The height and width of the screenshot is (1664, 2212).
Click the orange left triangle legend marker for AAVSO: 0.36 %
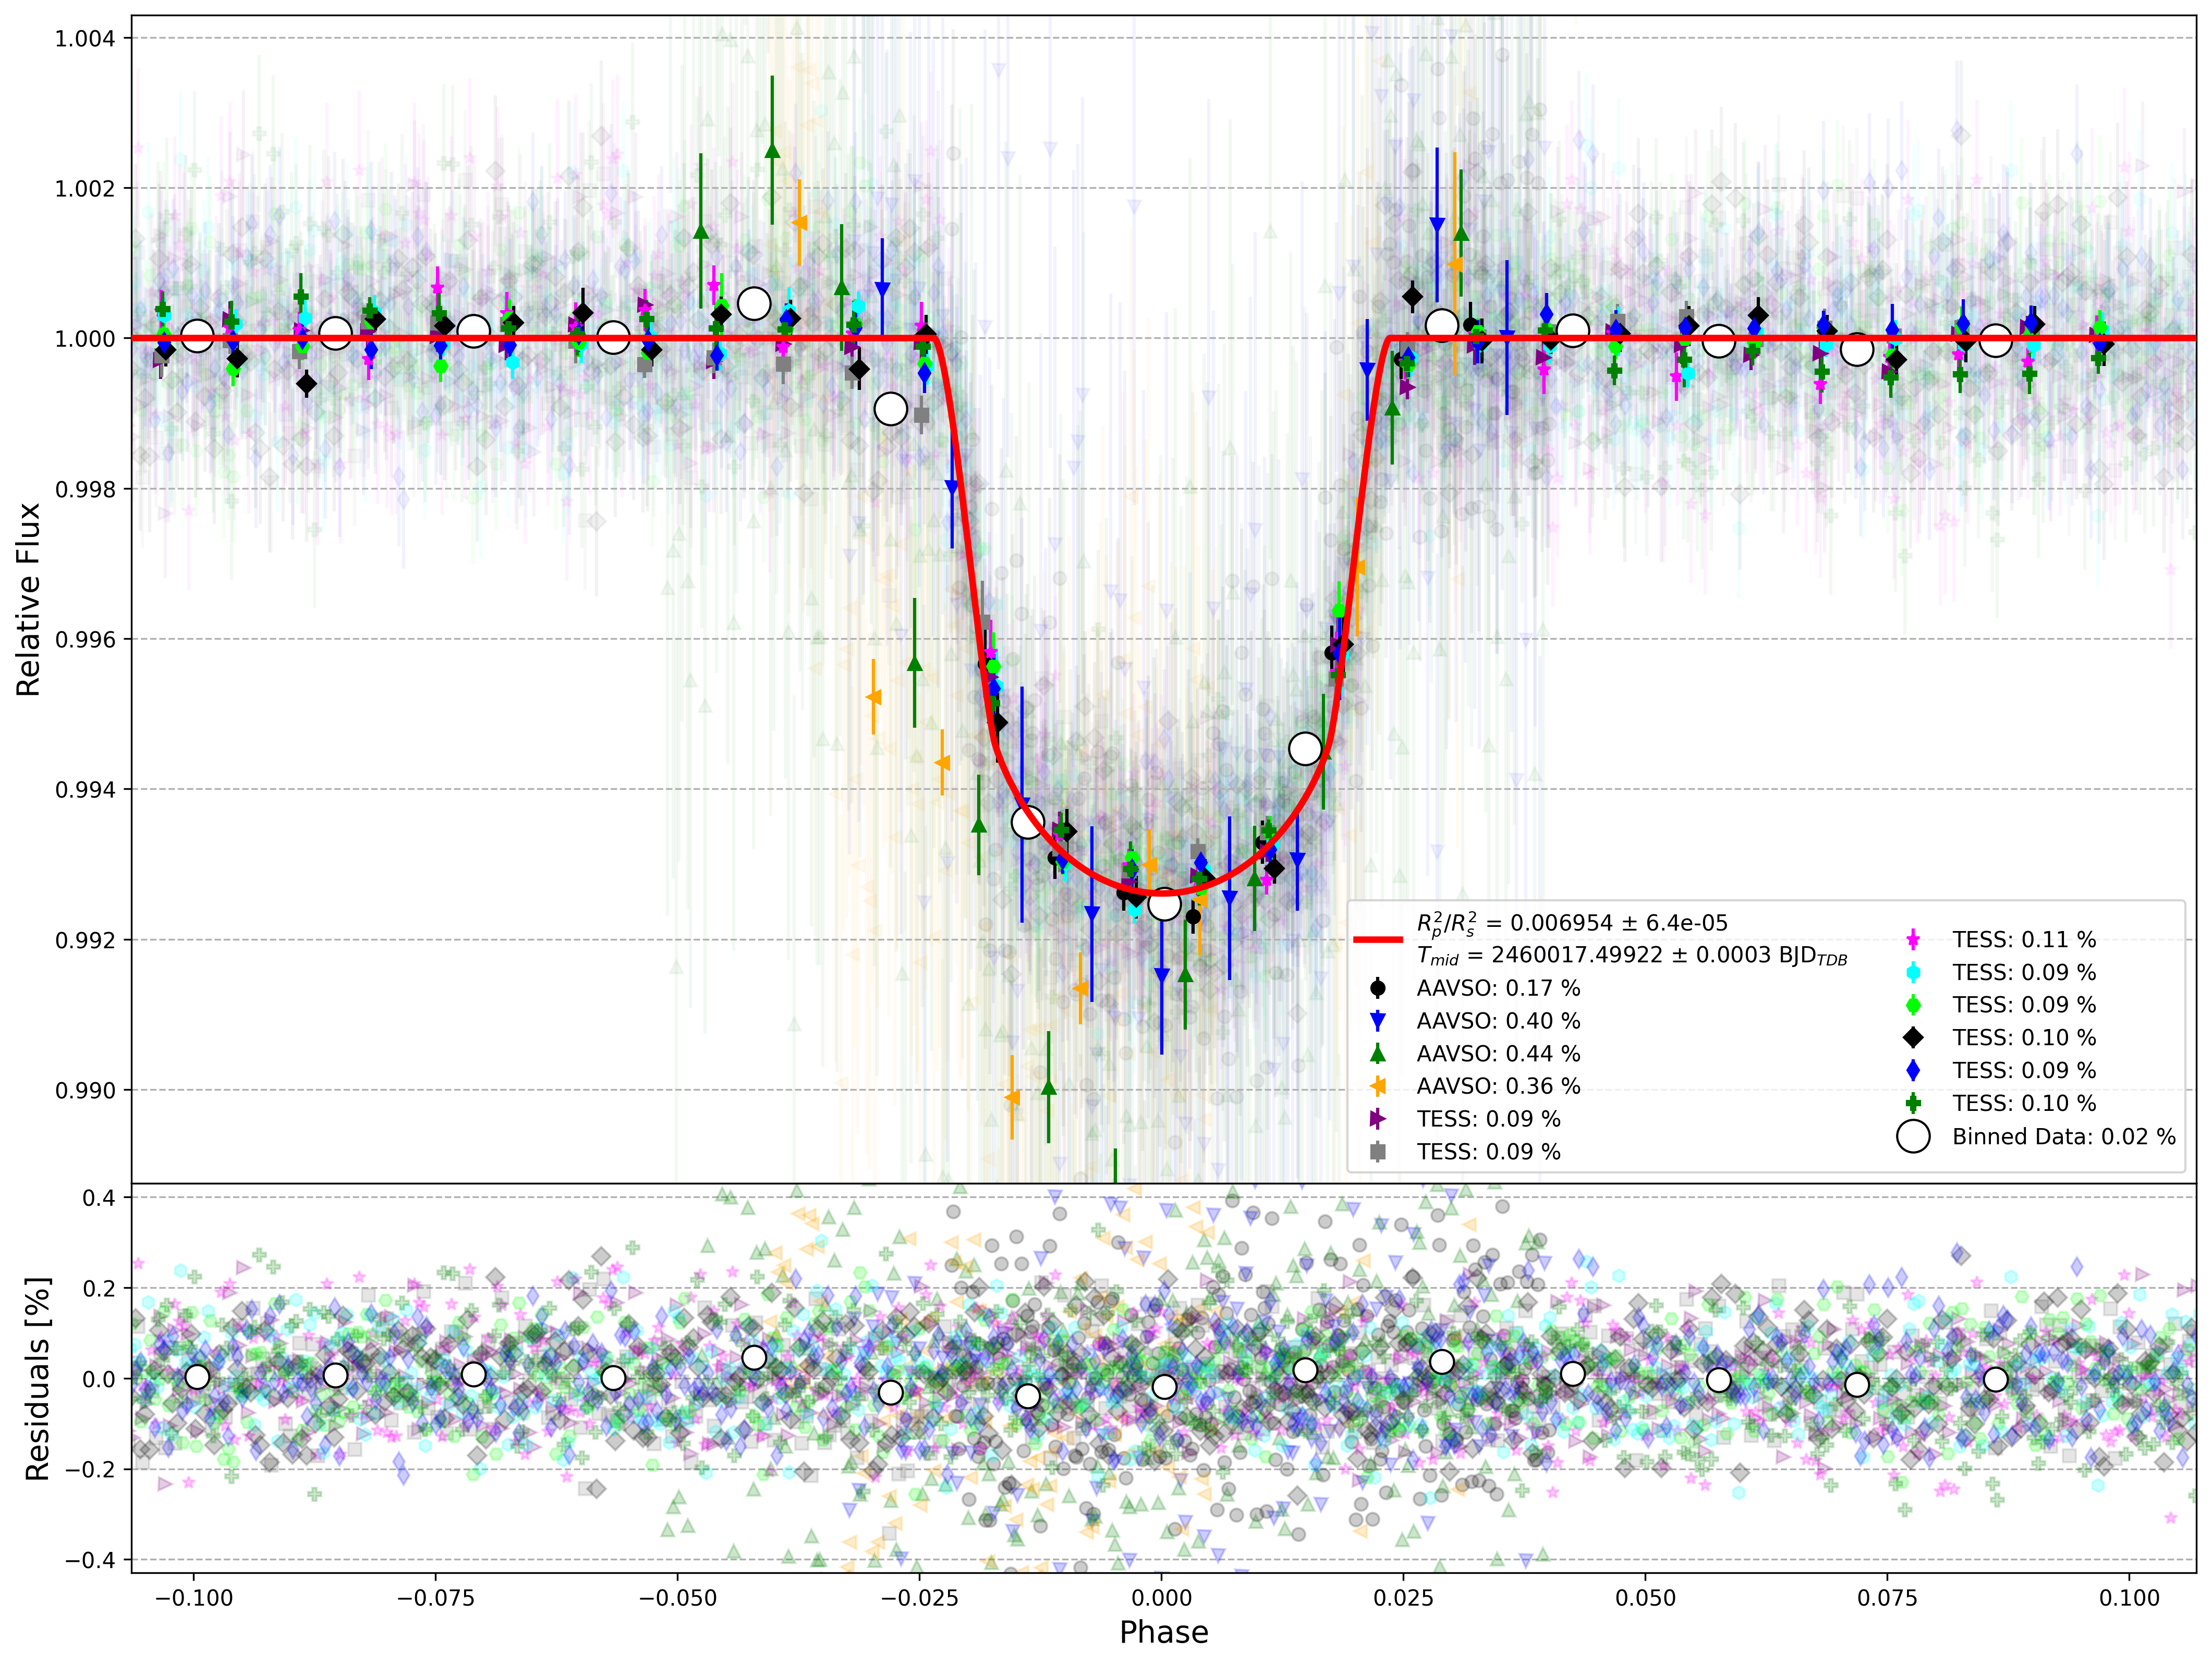point(1377,1086)
